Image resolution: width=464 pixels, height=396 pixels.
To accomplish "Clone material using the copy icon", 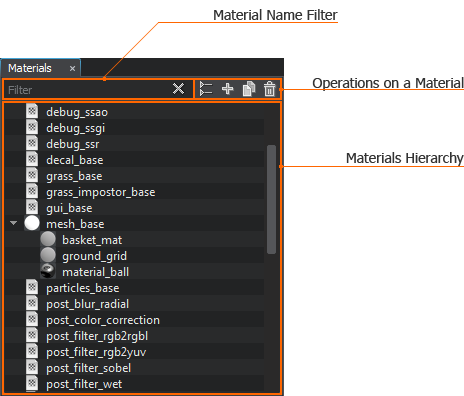I will 249,89.
